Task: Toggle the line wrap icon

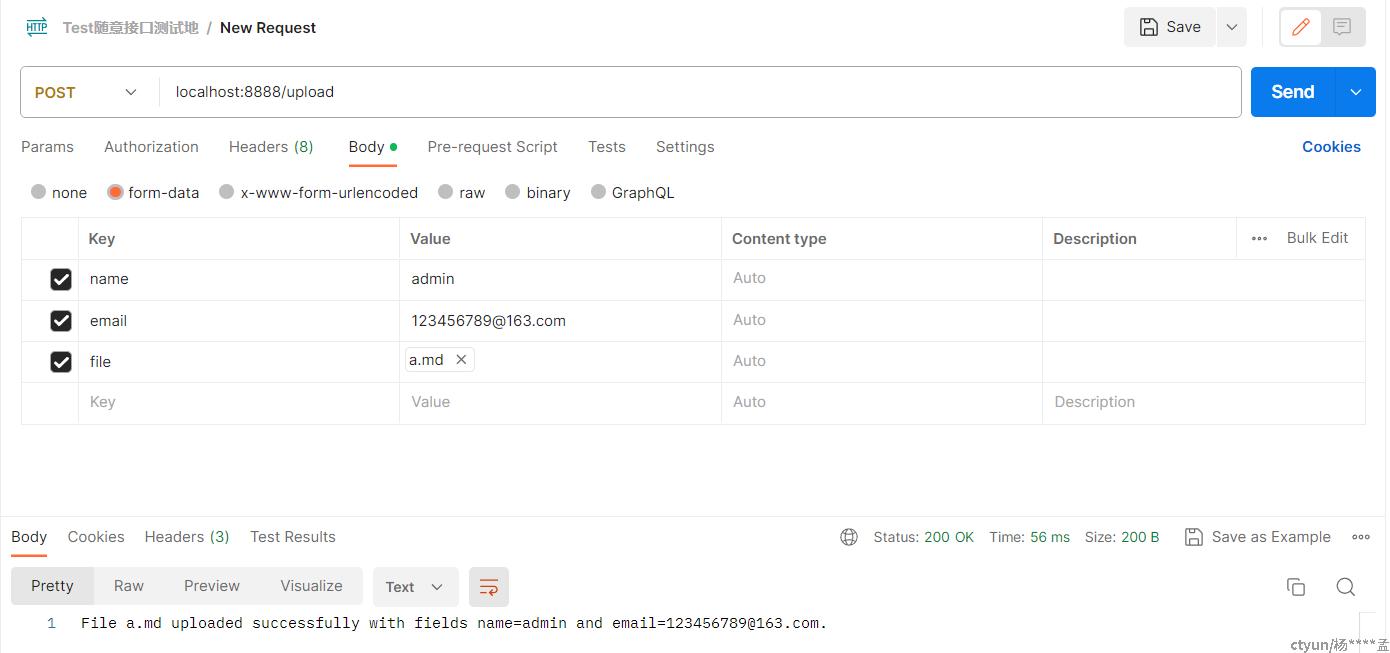Action: point(489,587)
